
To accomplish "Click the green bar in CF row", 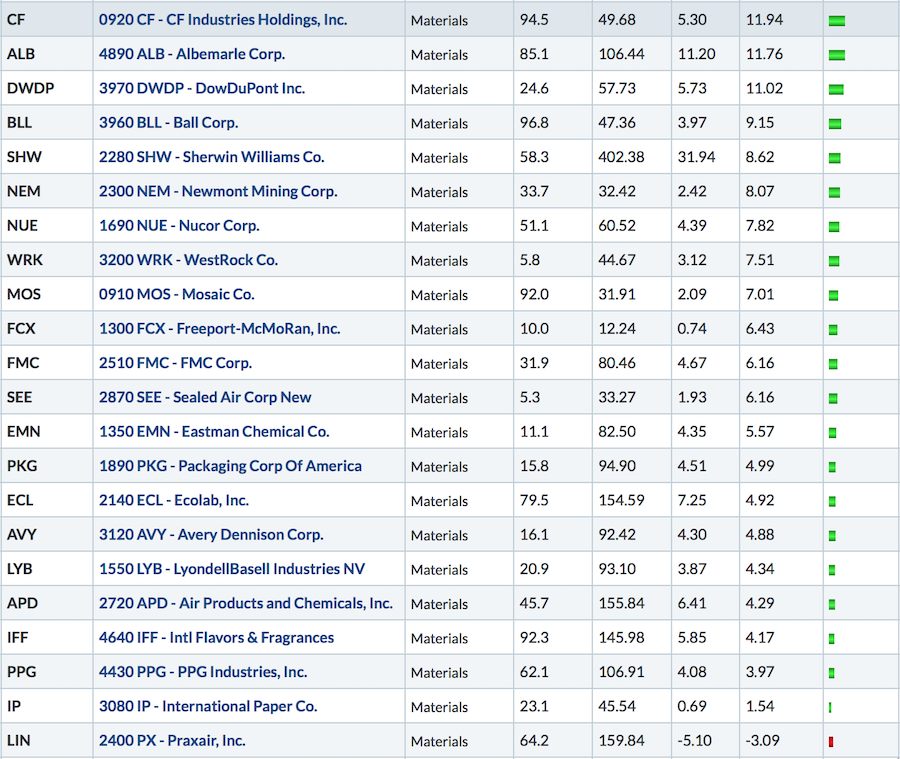I will point(837,21).
